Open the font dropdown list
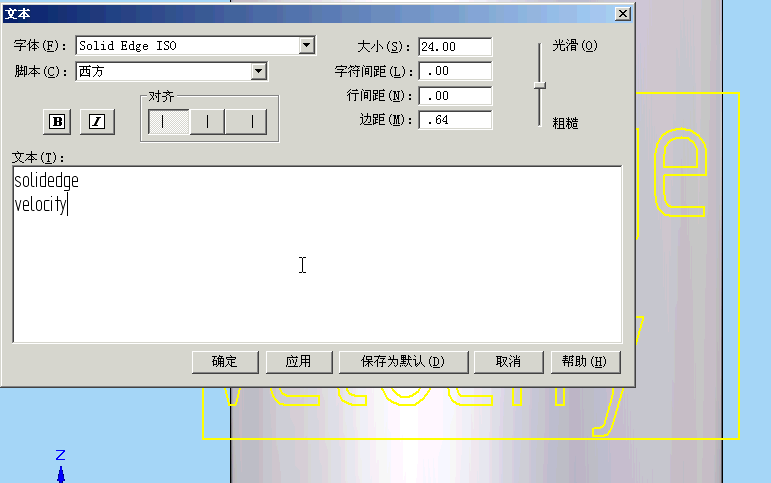 (x=306, y=46)
